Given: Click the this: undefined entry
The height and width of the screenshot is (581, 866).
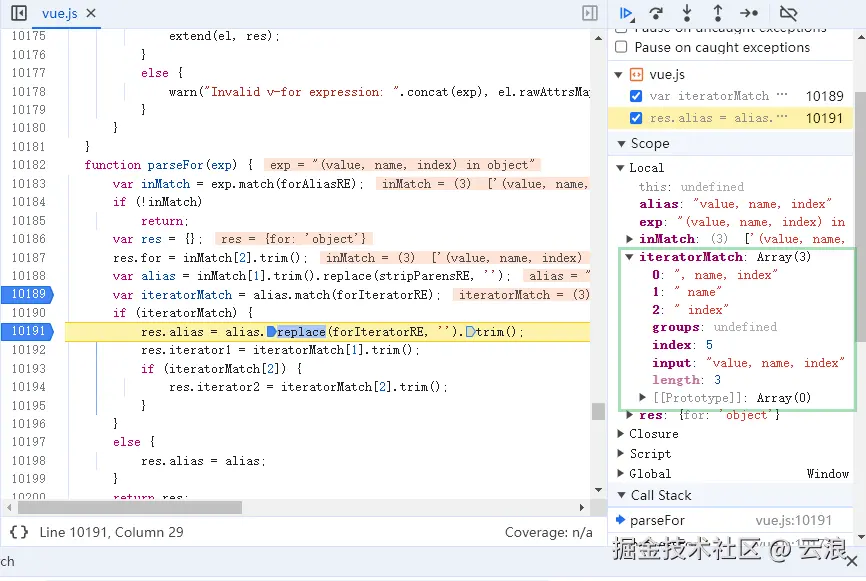Looking at the screenshot, I should pyautogui.click(x=691, y=187).
